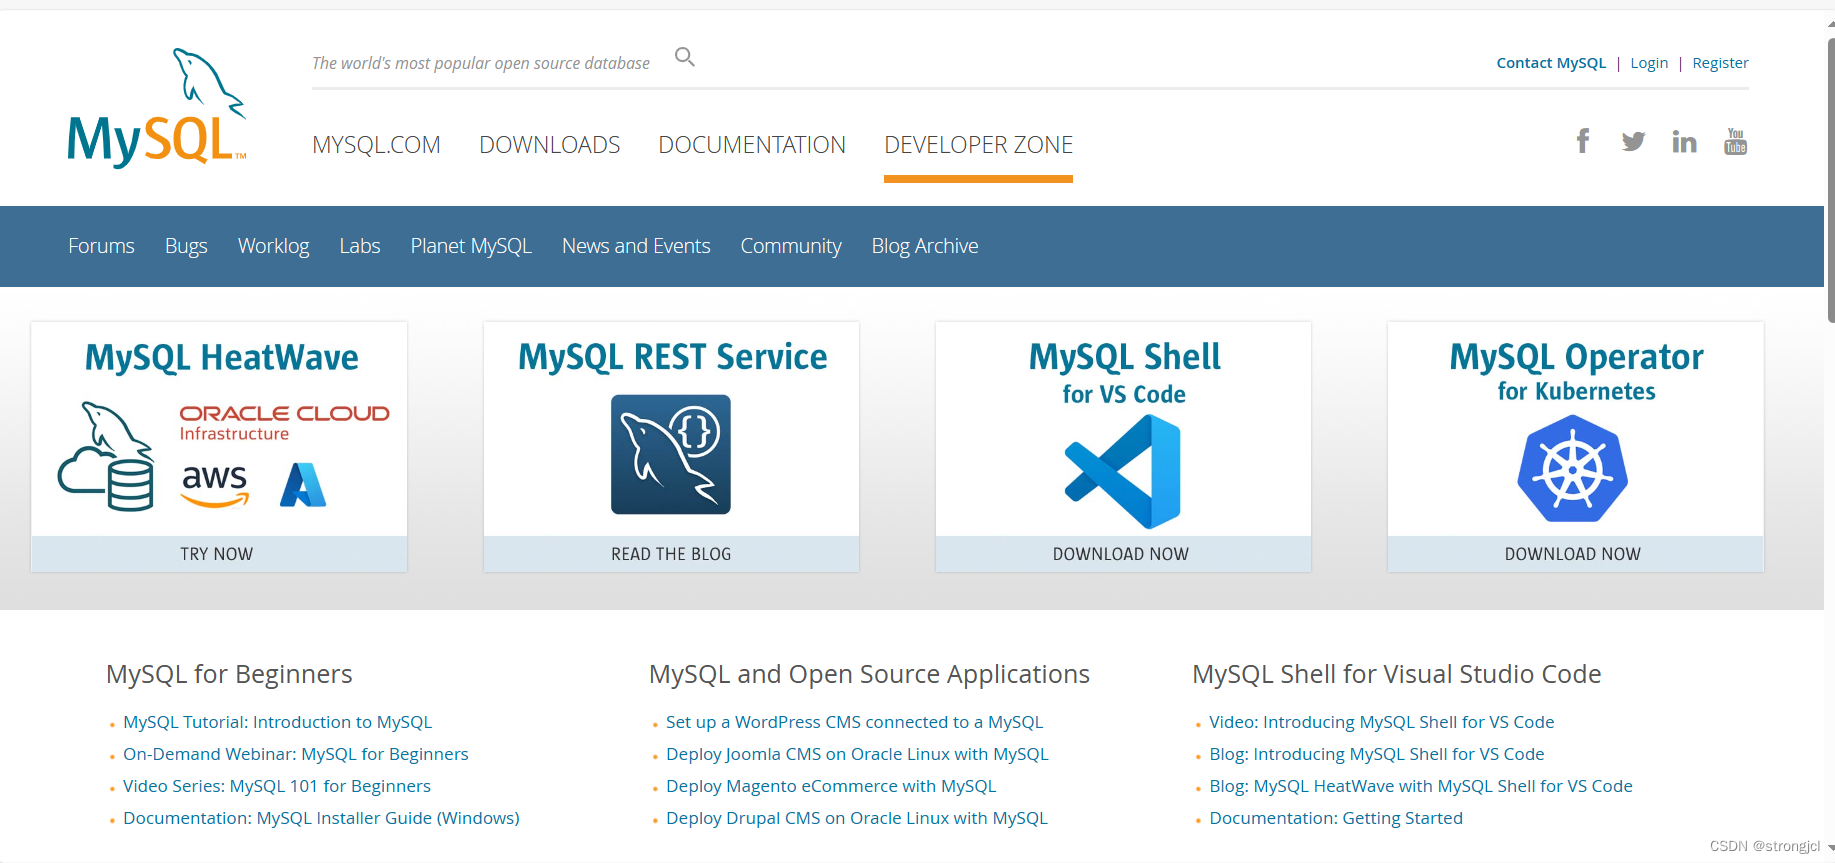Open Video: Introducing MySQL Shell for VS Code
The image size is (1835, 863).
coord(1381,722)
